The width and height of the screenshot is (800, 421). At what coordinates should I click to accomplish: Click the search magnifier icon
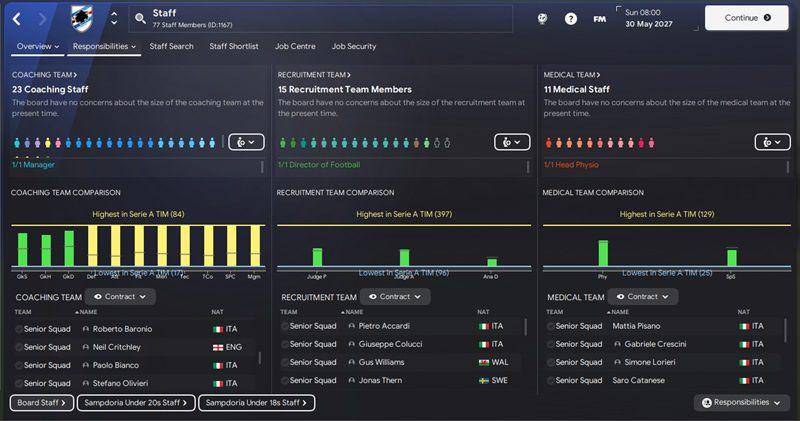[x=140, y=19]
